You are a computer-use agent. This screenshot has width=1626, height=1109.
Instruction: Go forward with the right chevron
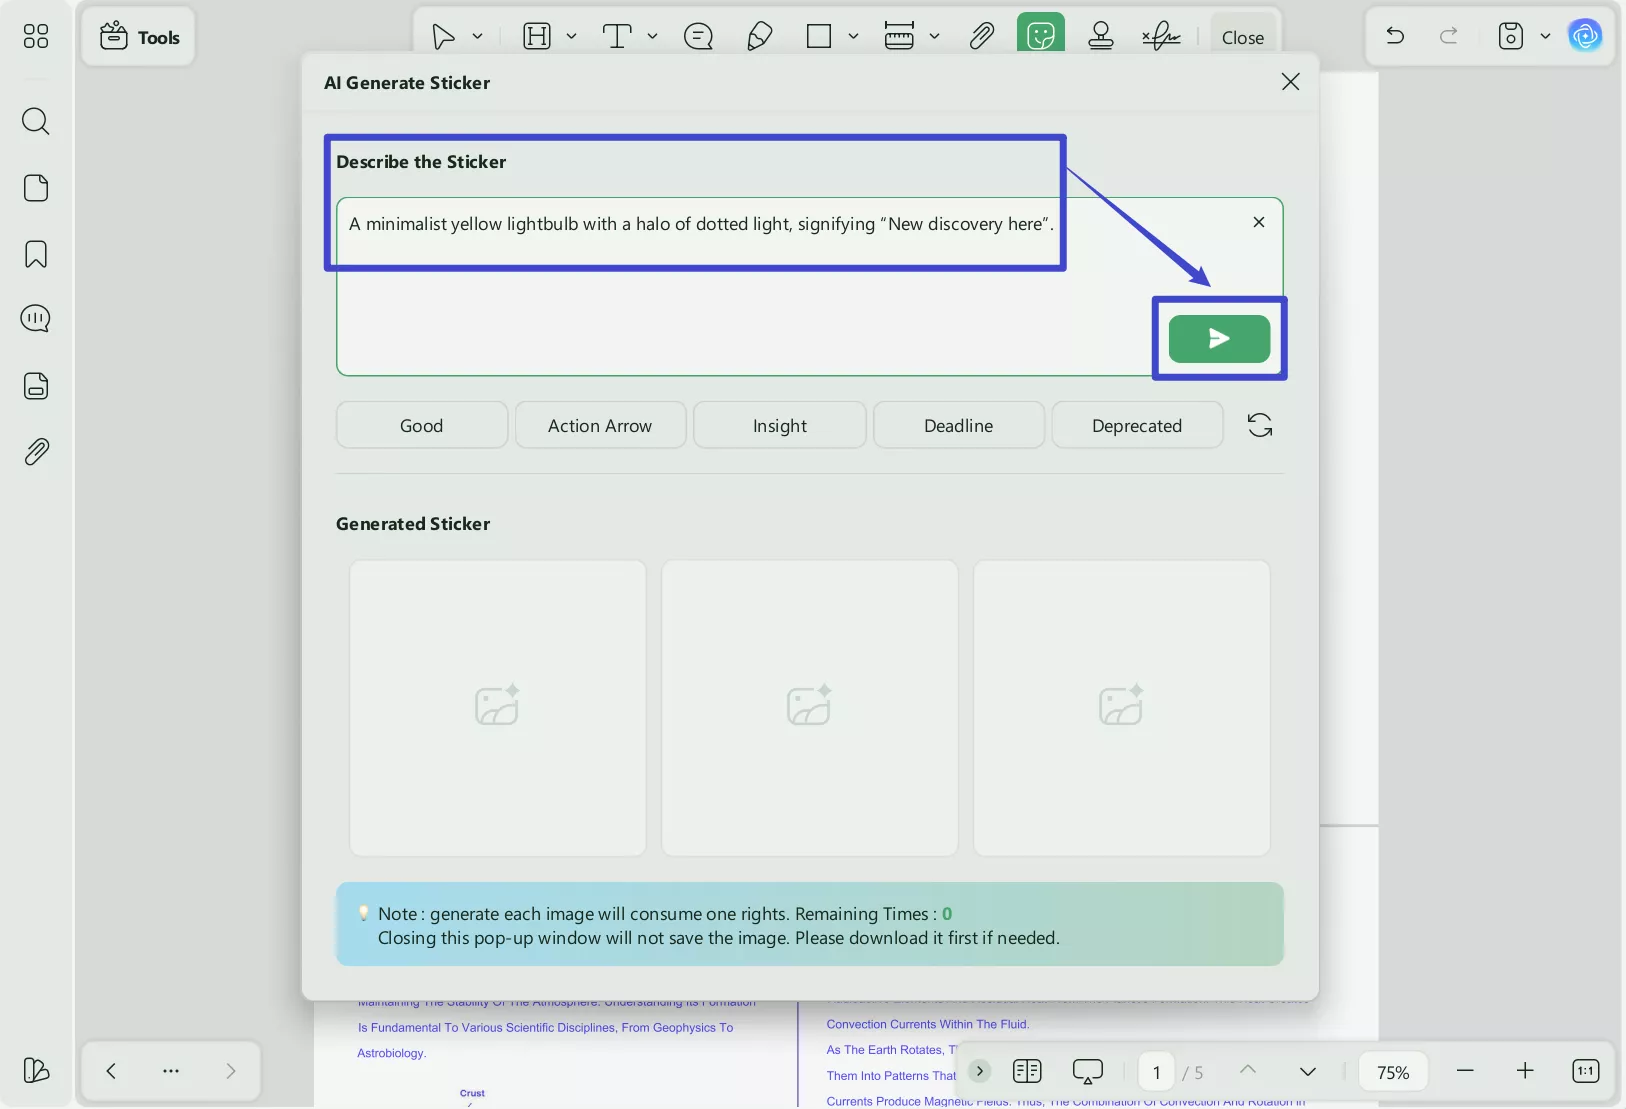pyautogui.click(x=231, y=1071)
